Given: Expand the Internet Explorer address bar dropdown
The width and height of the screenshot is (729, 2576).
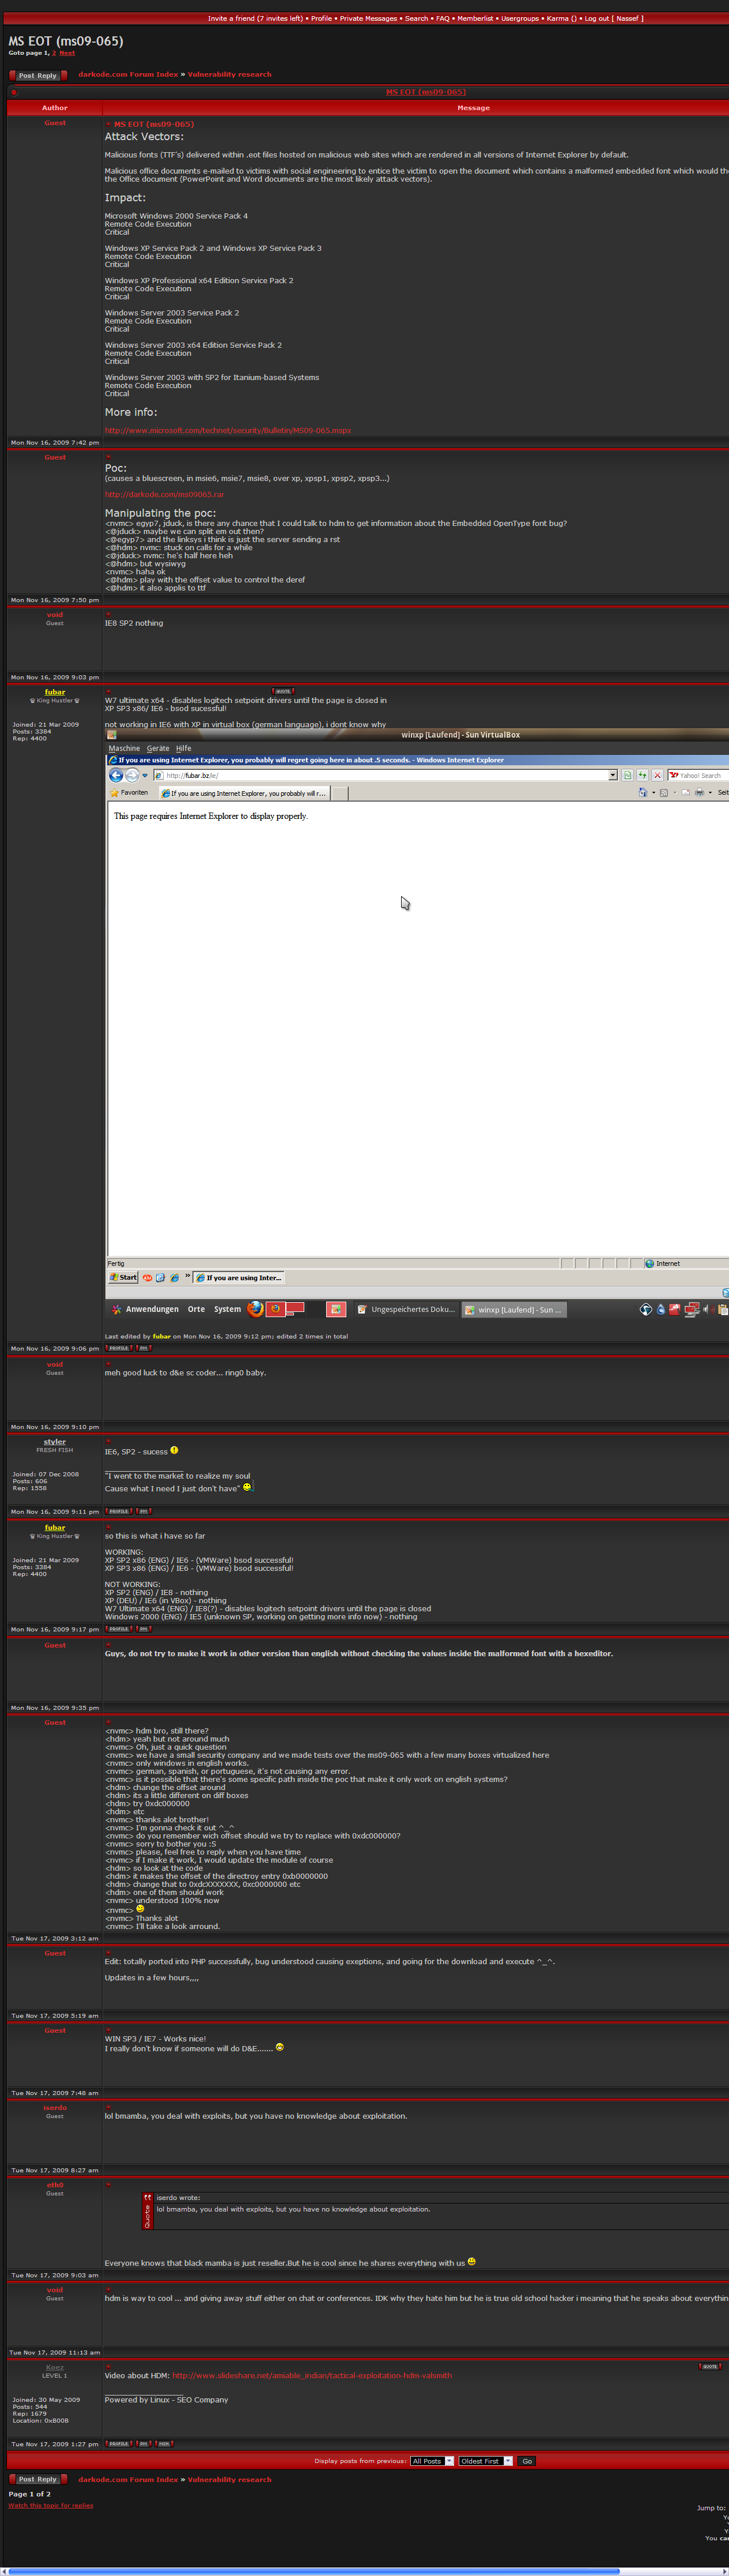Looking at the screenshot, I should coord(613,775).
